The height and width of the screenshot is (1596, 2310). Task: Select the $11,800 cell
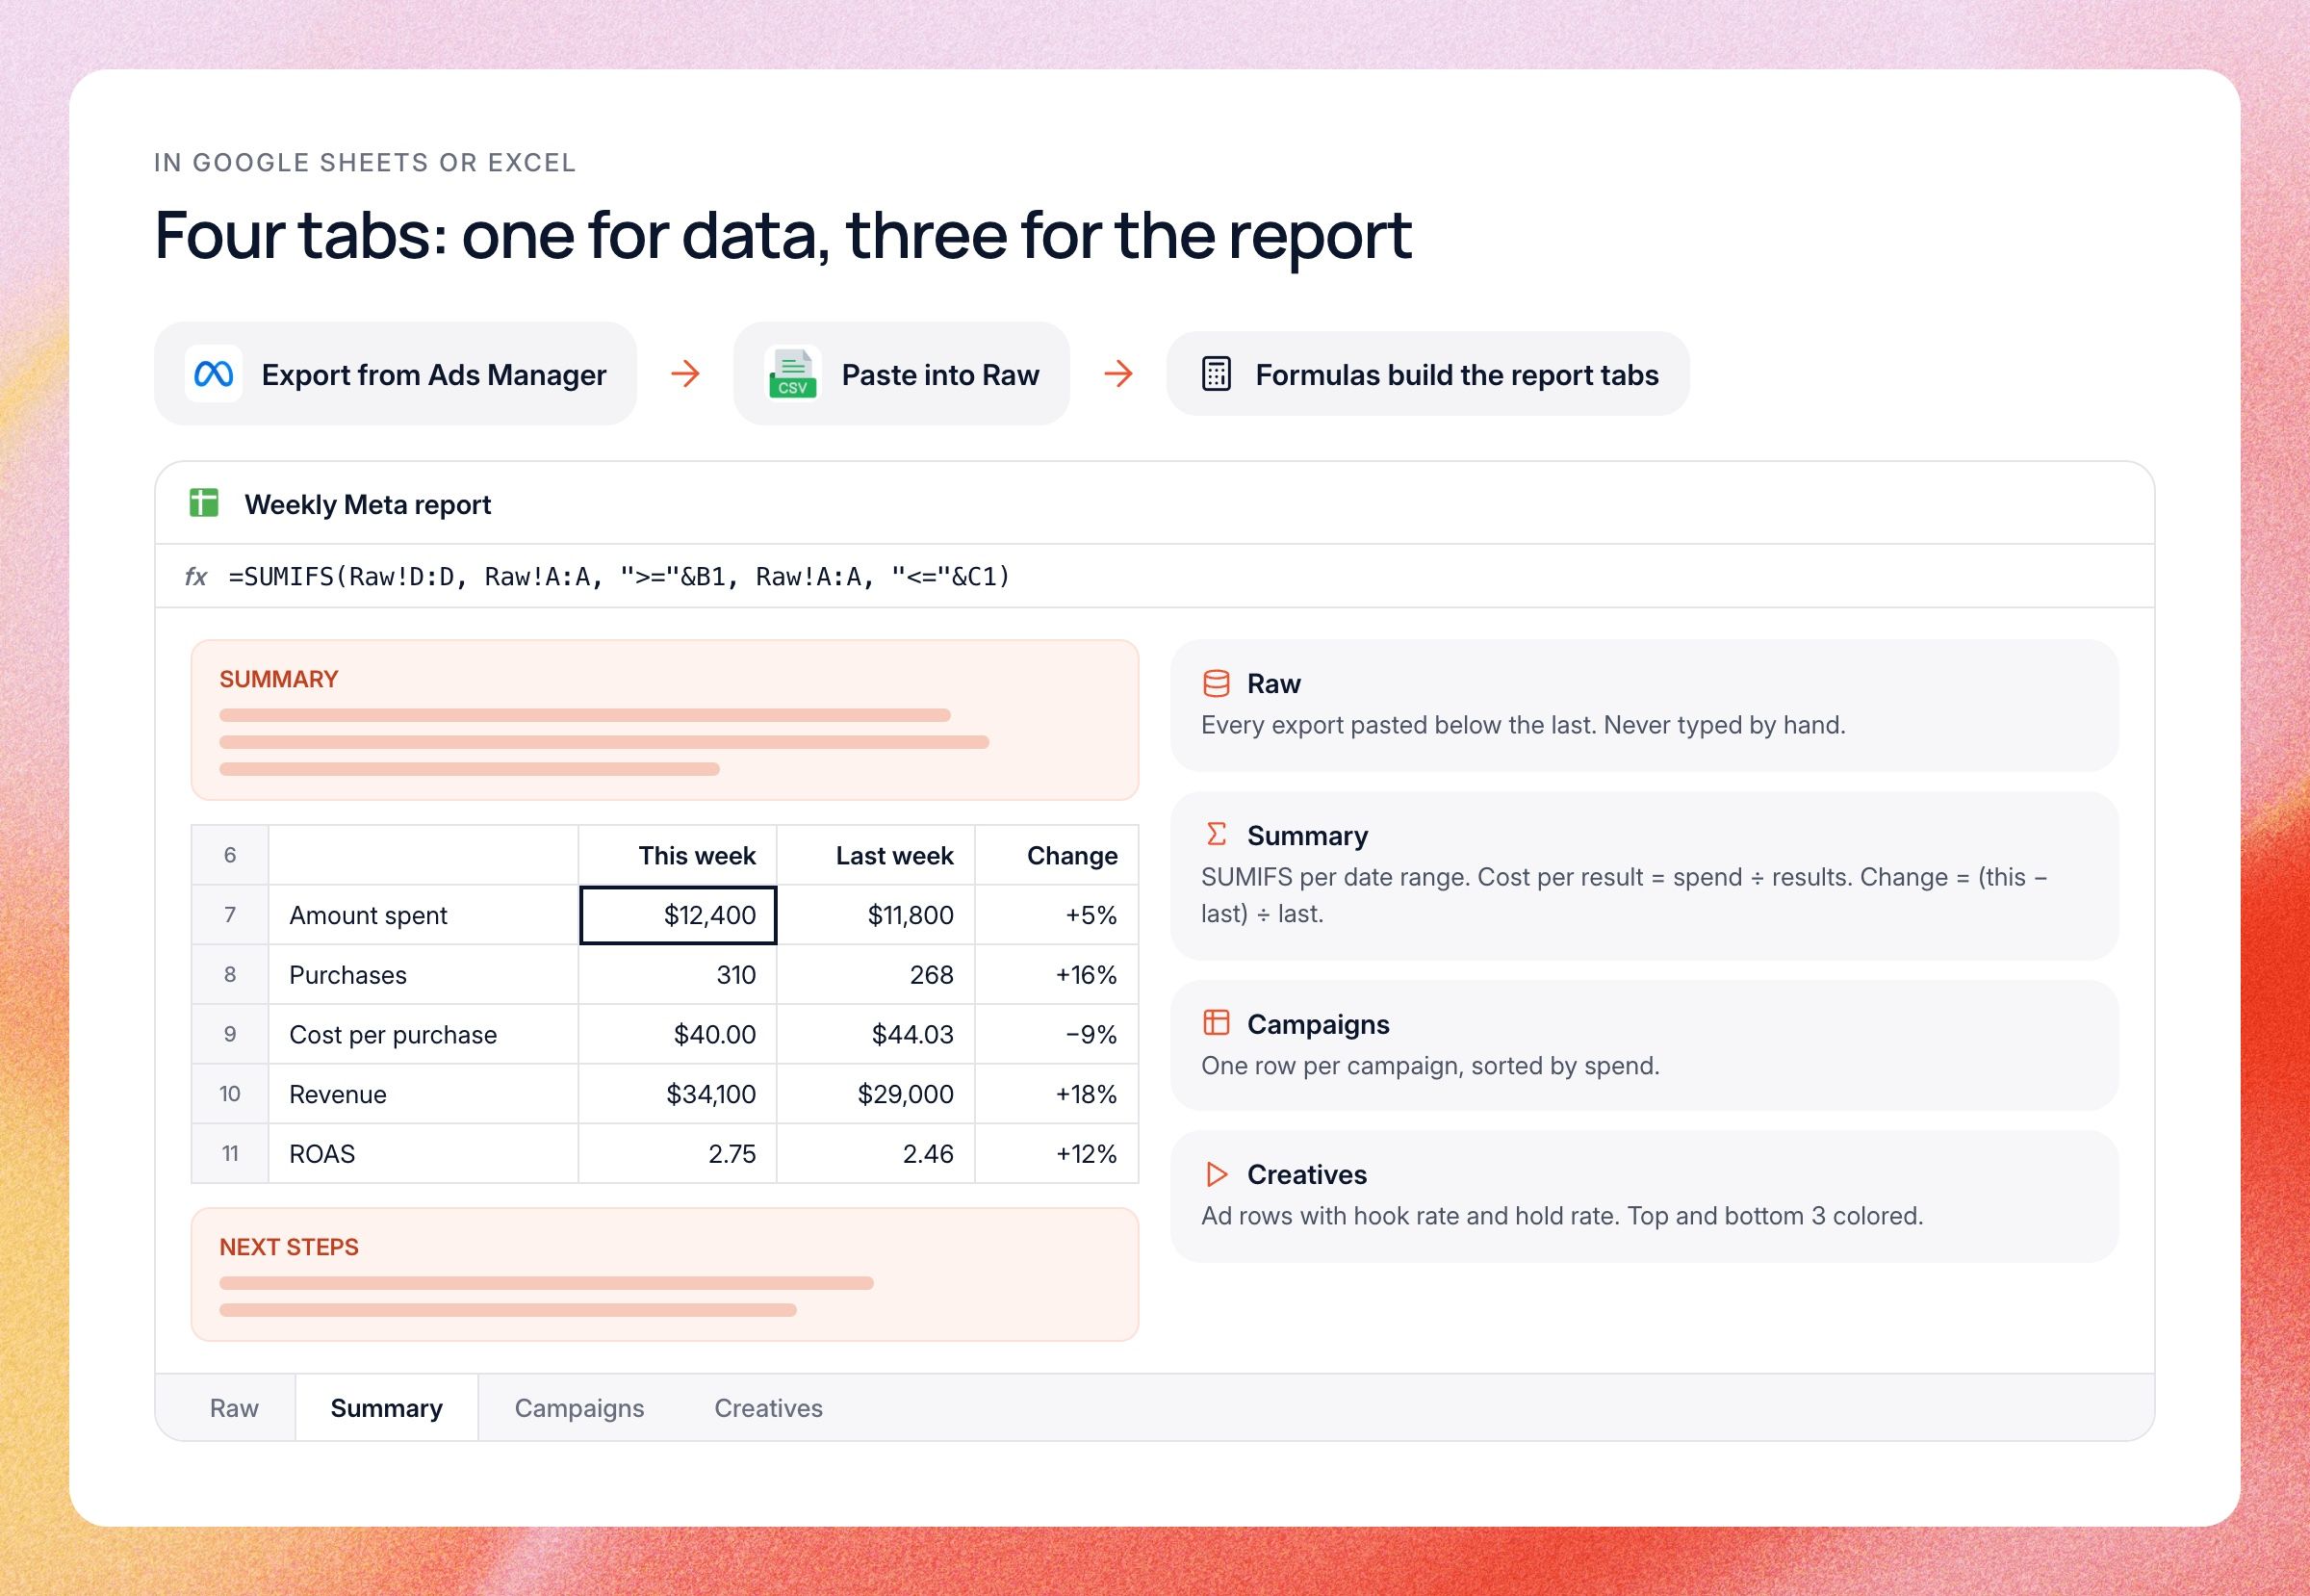pos(876,915)
